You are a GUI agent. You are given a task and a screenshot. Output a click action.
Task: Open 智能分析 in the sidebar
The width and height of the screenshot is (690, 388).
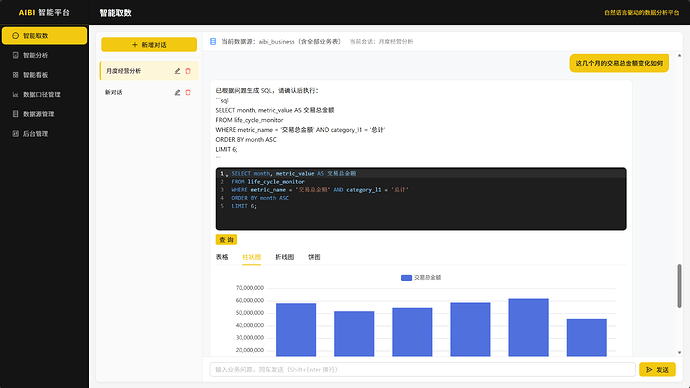44,55
